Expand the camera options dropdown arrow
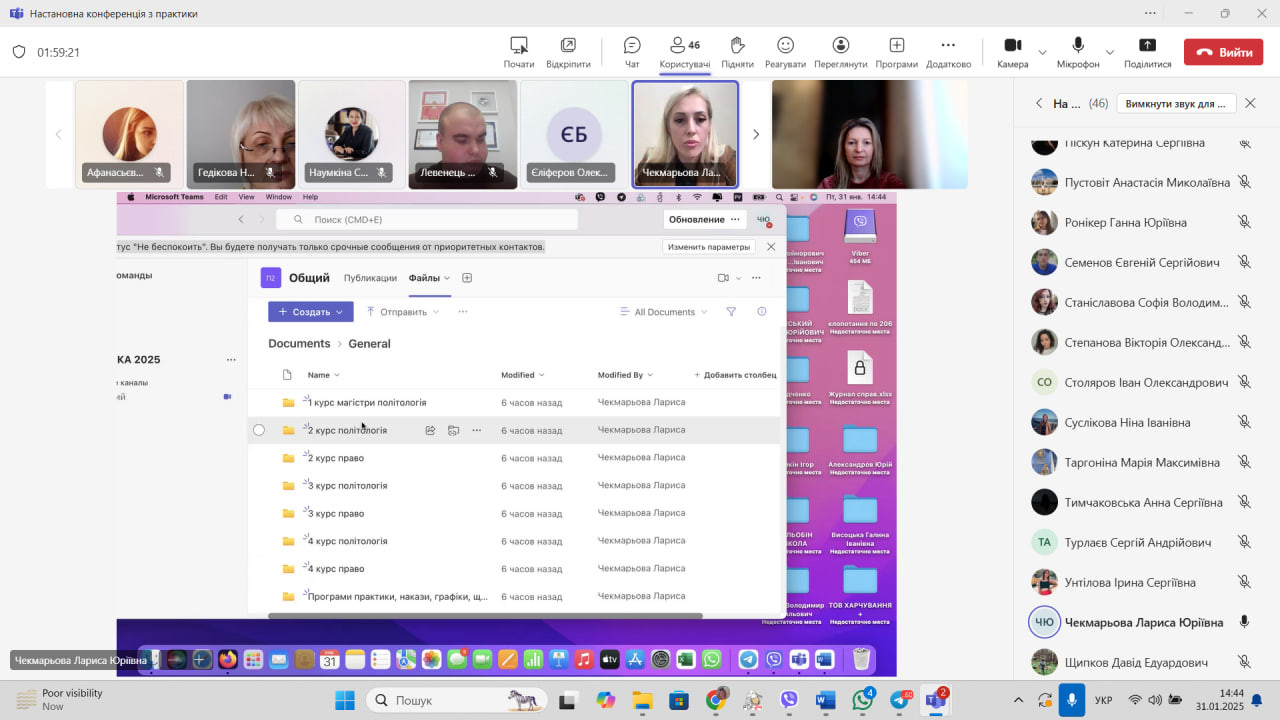1280x720 pixels. pos(1042,52)
